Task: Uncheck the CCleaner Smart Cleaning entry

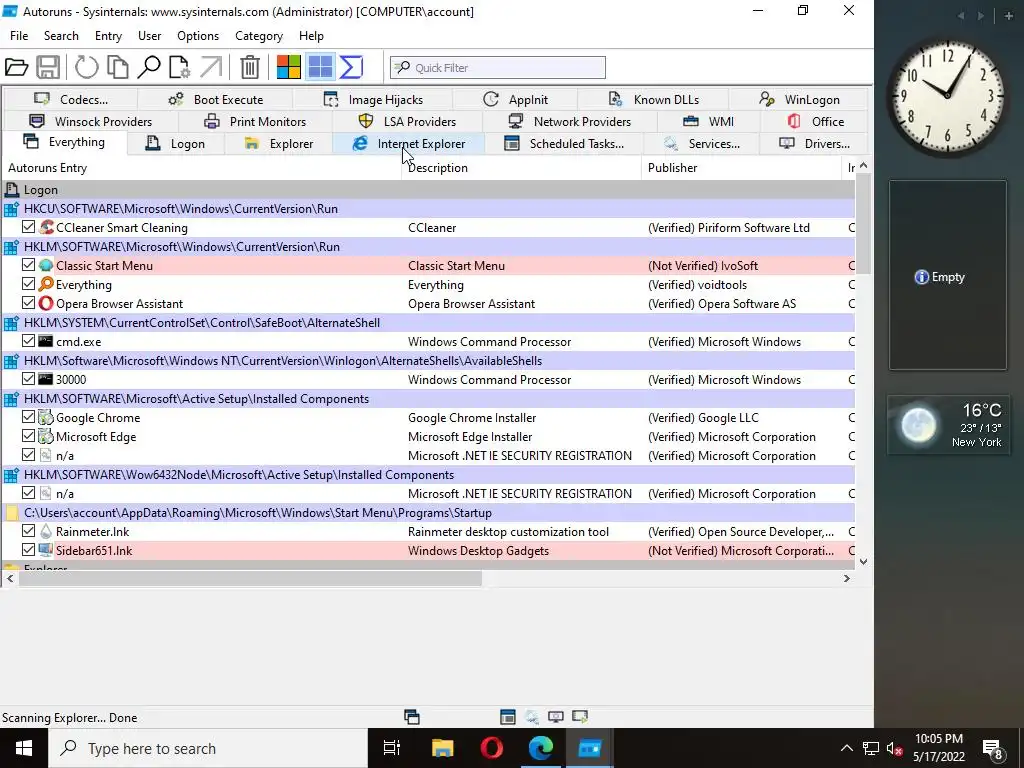Action: pos(28,227)
